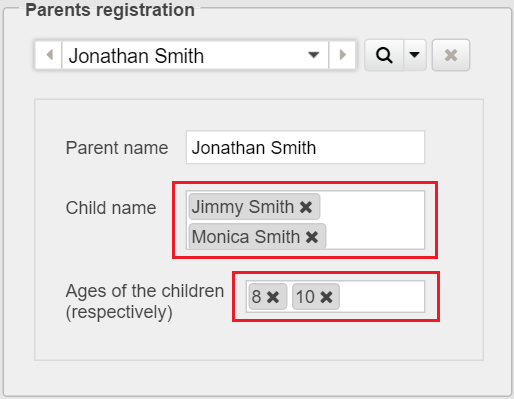Click the gray X clear button

click(x=451, y=55)
